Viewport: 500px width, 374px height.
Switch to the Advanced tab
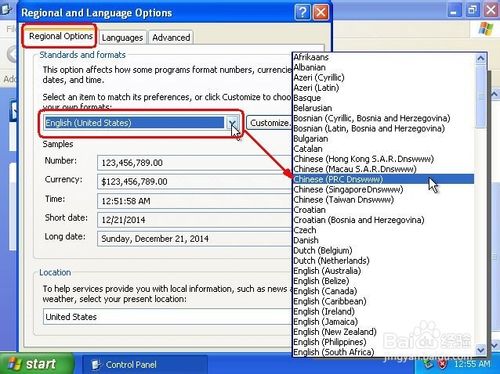pyautogui.click(x=171, y=38)
